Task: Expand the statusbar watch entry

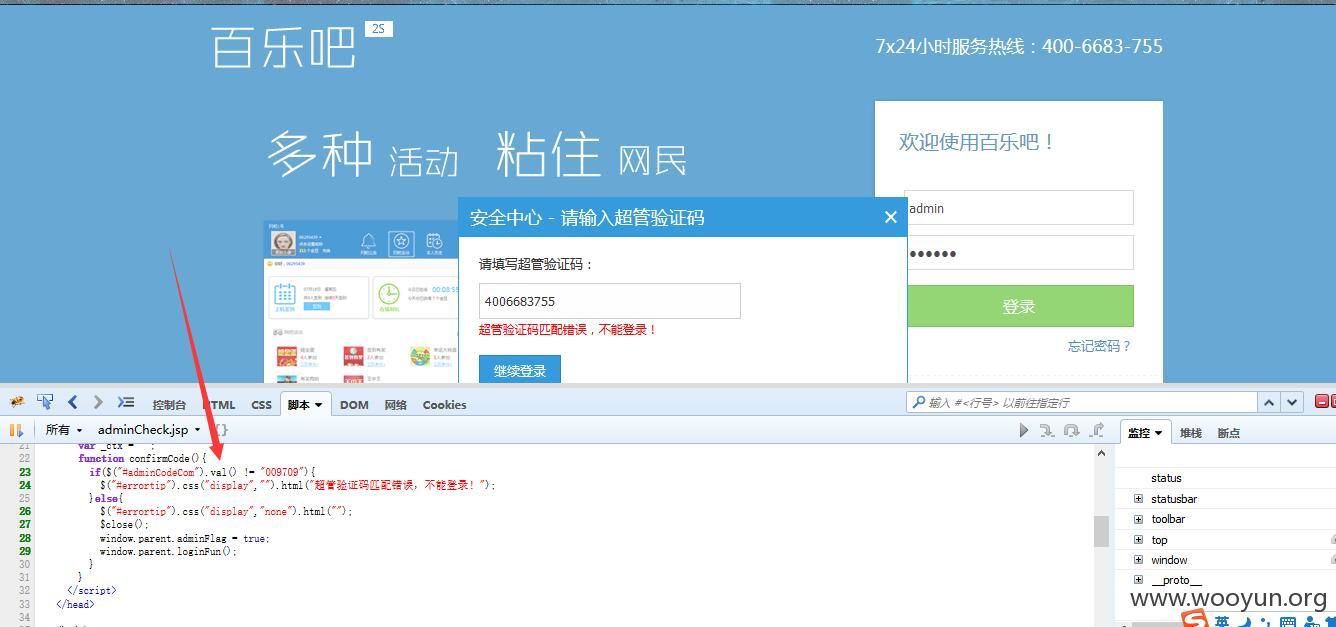Action: point(1138,498)
